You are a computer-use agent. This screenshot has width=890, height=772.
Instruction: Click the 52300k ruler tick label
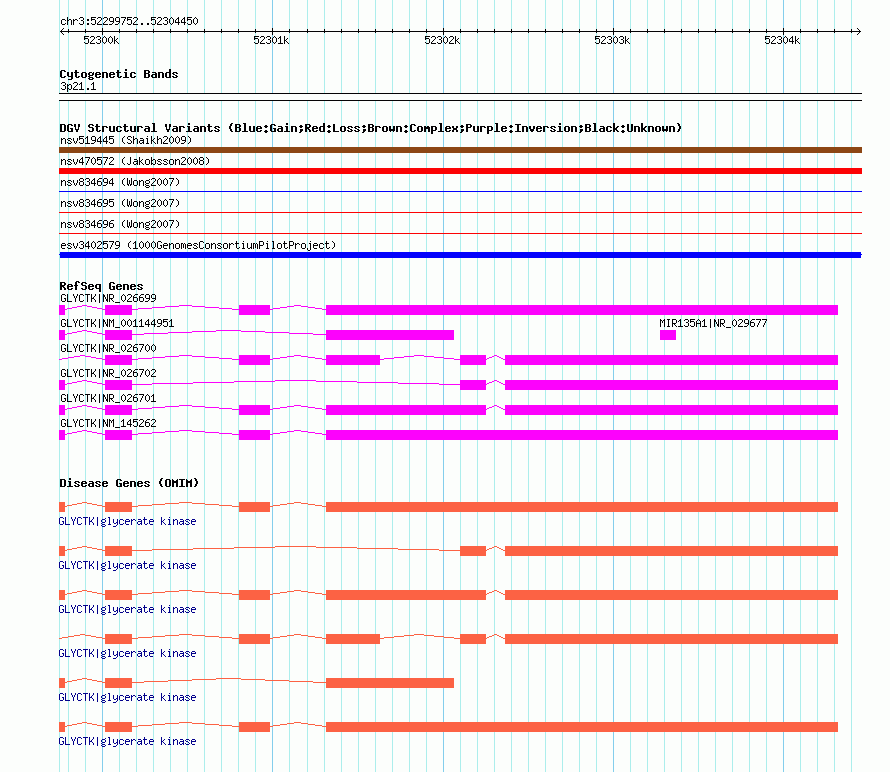tap(101, 40)
